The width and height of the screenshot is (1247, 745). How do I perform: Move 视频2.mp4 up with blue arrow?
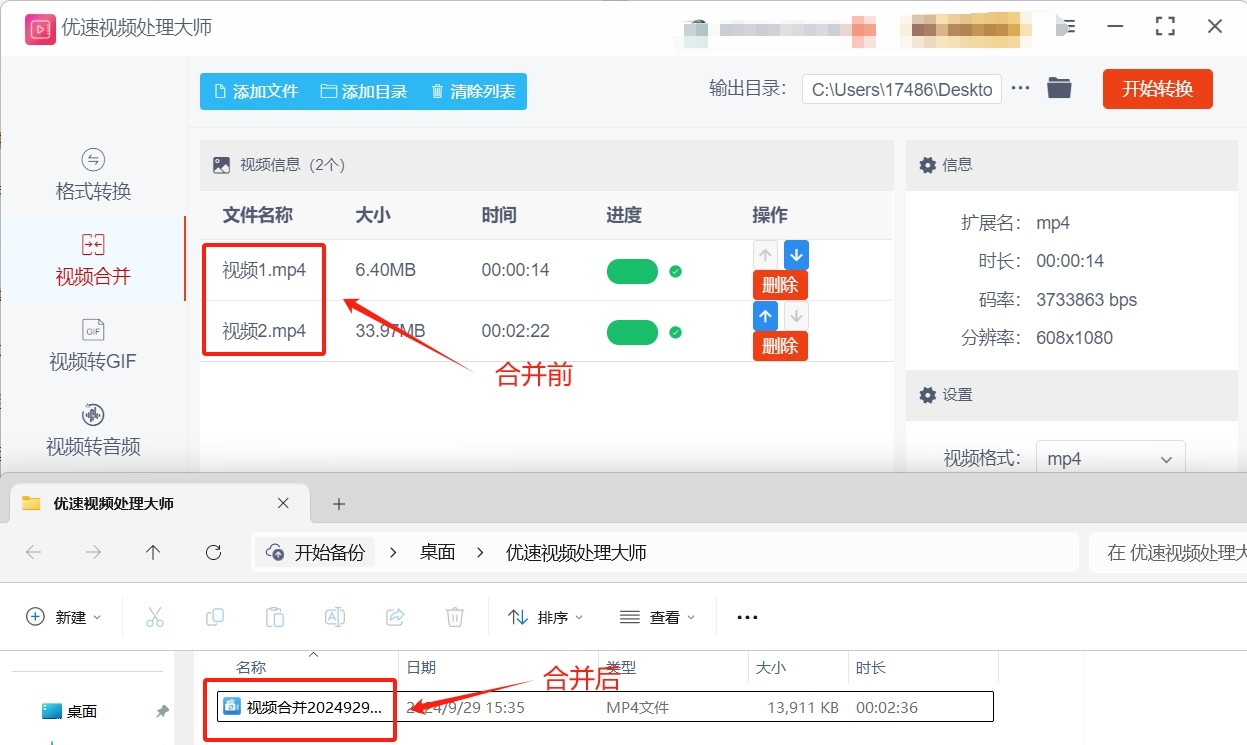(765, 317)
